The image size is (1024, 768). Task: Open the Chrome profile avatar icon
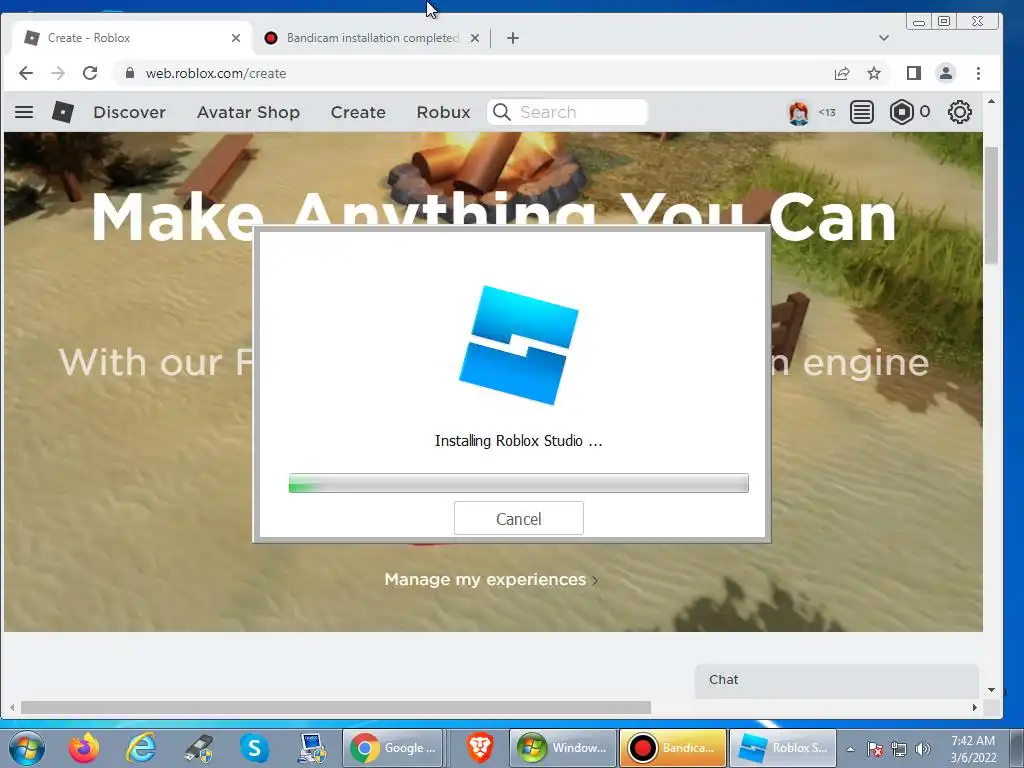click(x=946, y=73)
